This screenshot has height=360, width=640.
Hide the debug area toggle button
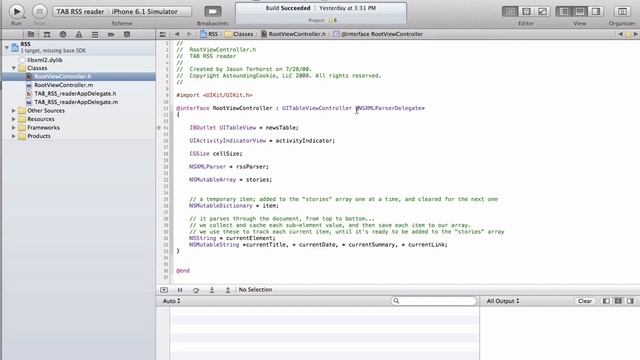[164, 290]
